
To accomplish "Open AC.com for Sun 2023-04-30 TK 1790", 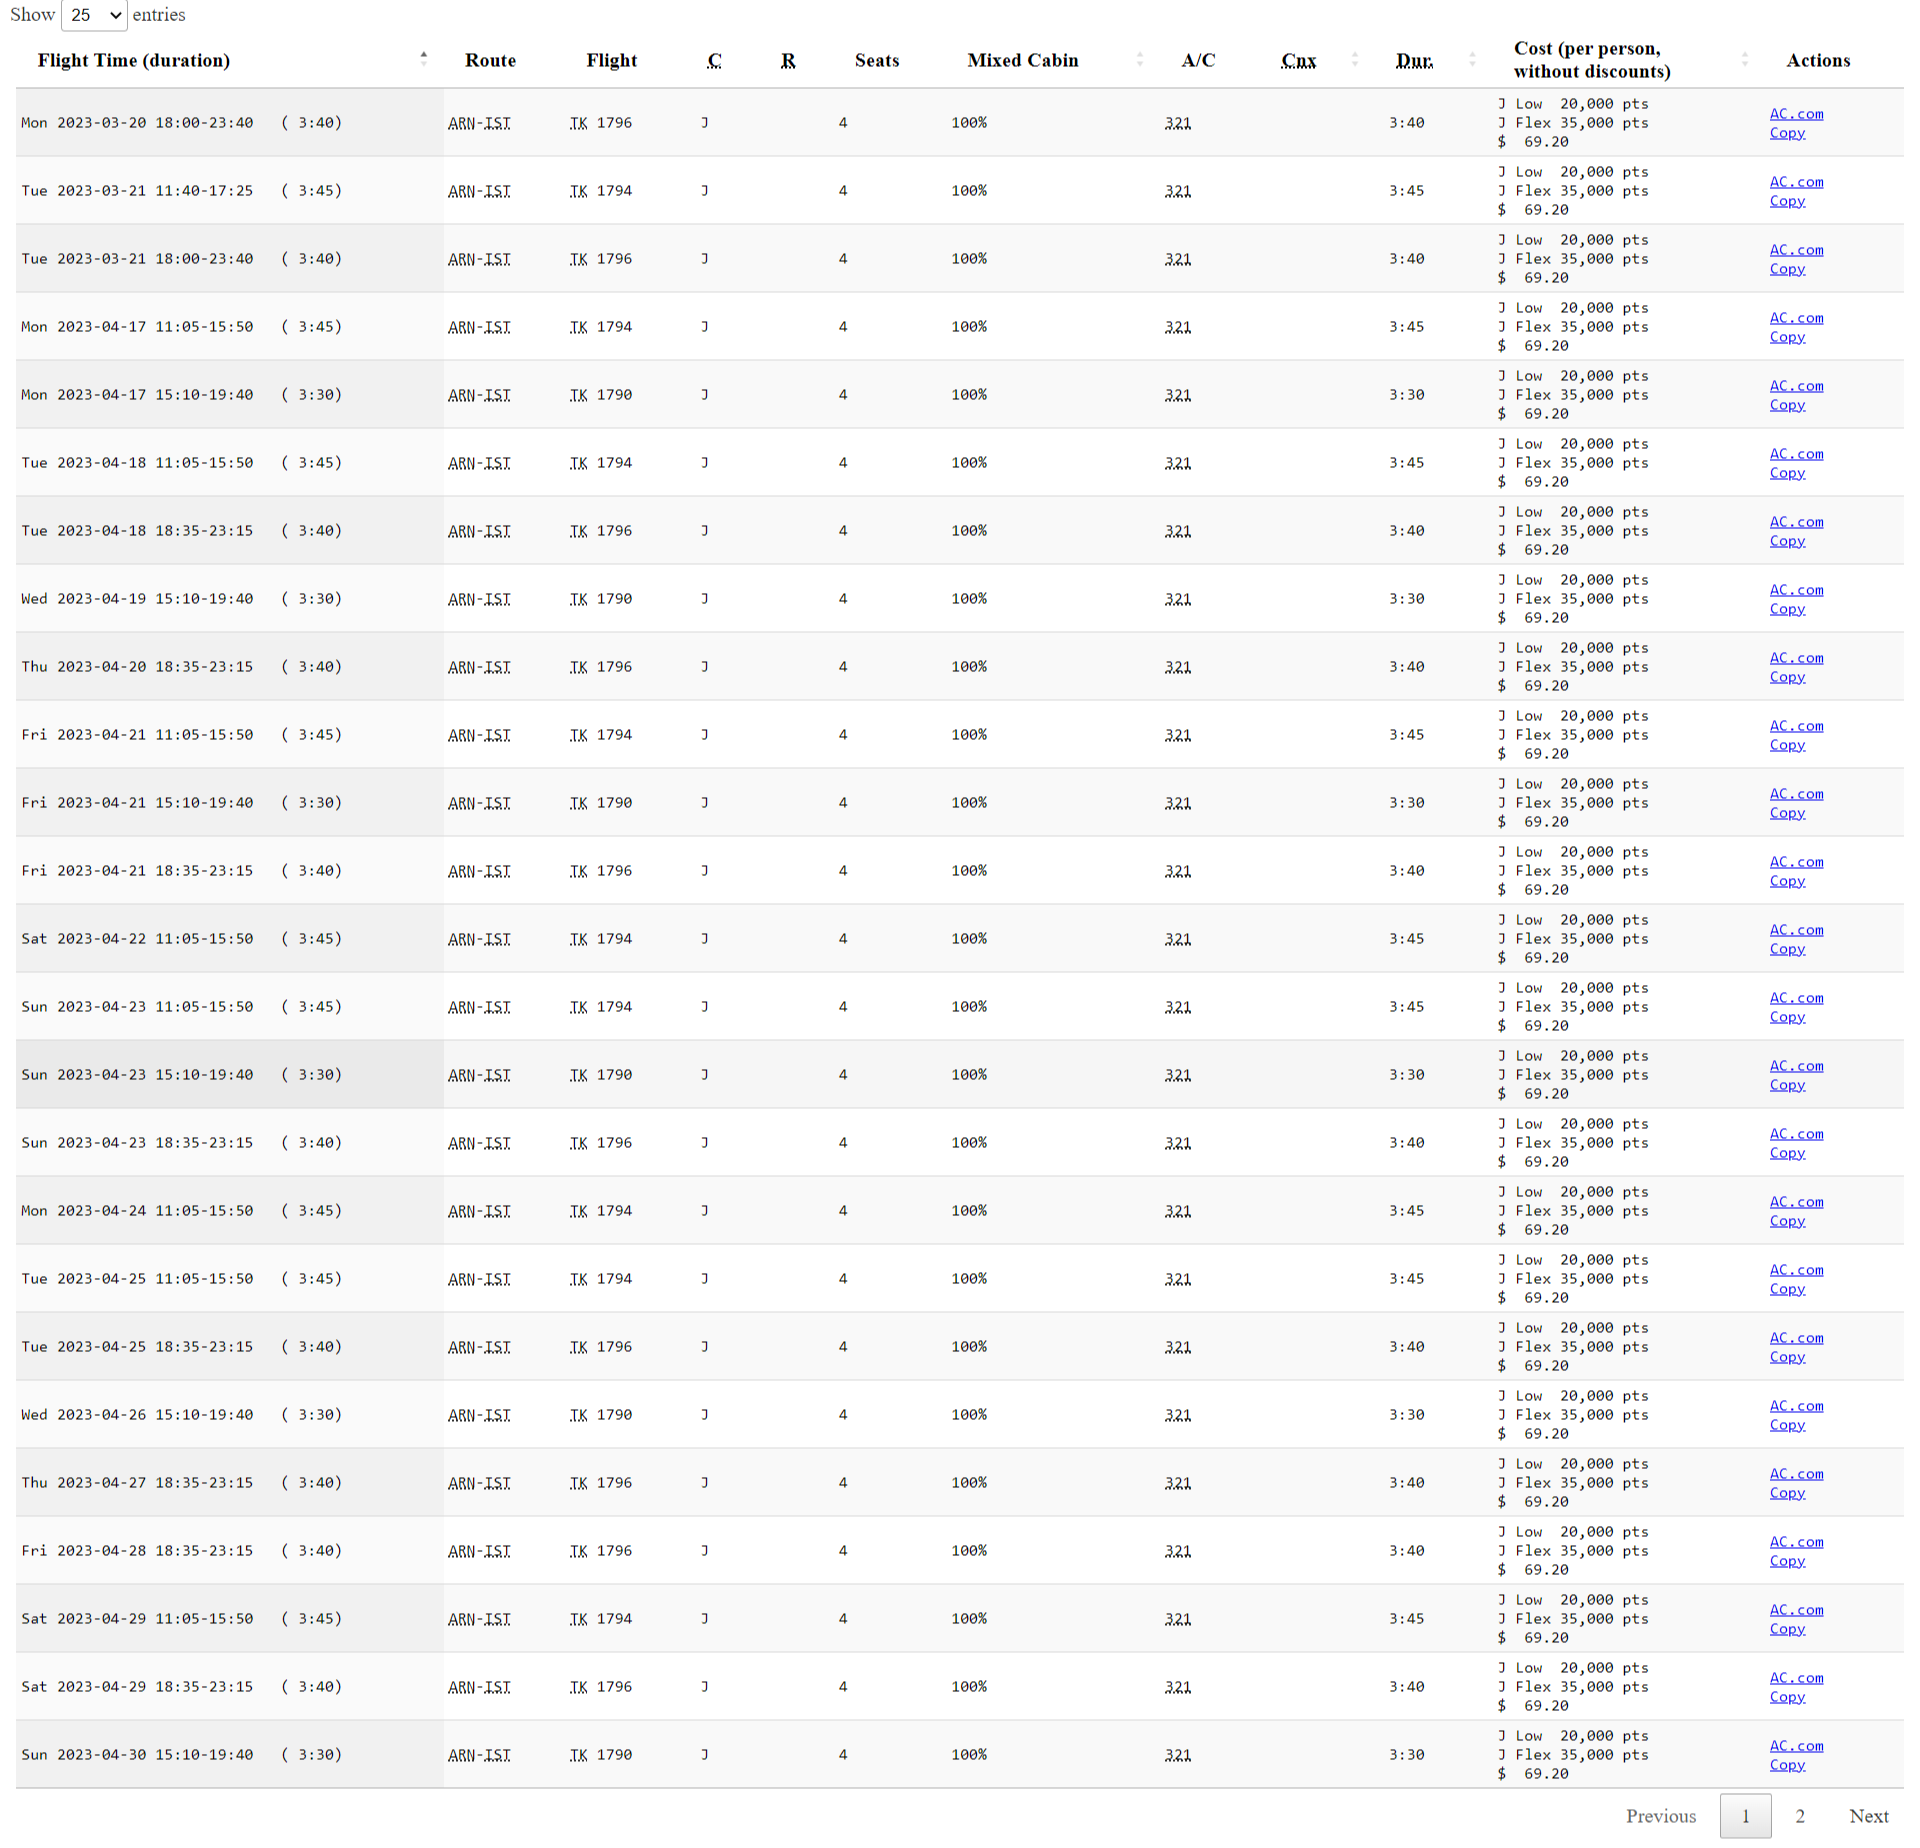I will 1795,1746.
